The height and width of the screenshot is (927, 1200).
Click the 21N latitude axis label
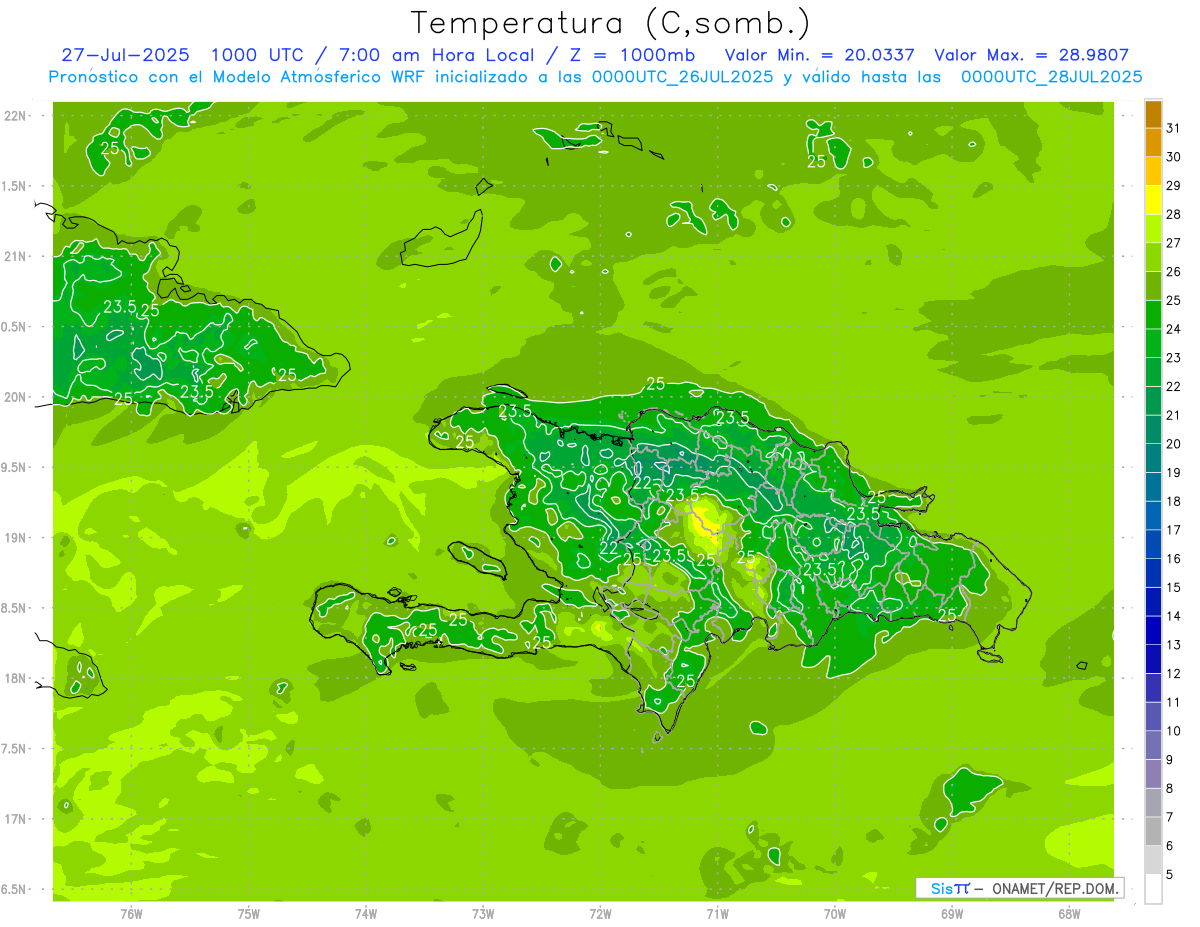click(x=15, y=256)
